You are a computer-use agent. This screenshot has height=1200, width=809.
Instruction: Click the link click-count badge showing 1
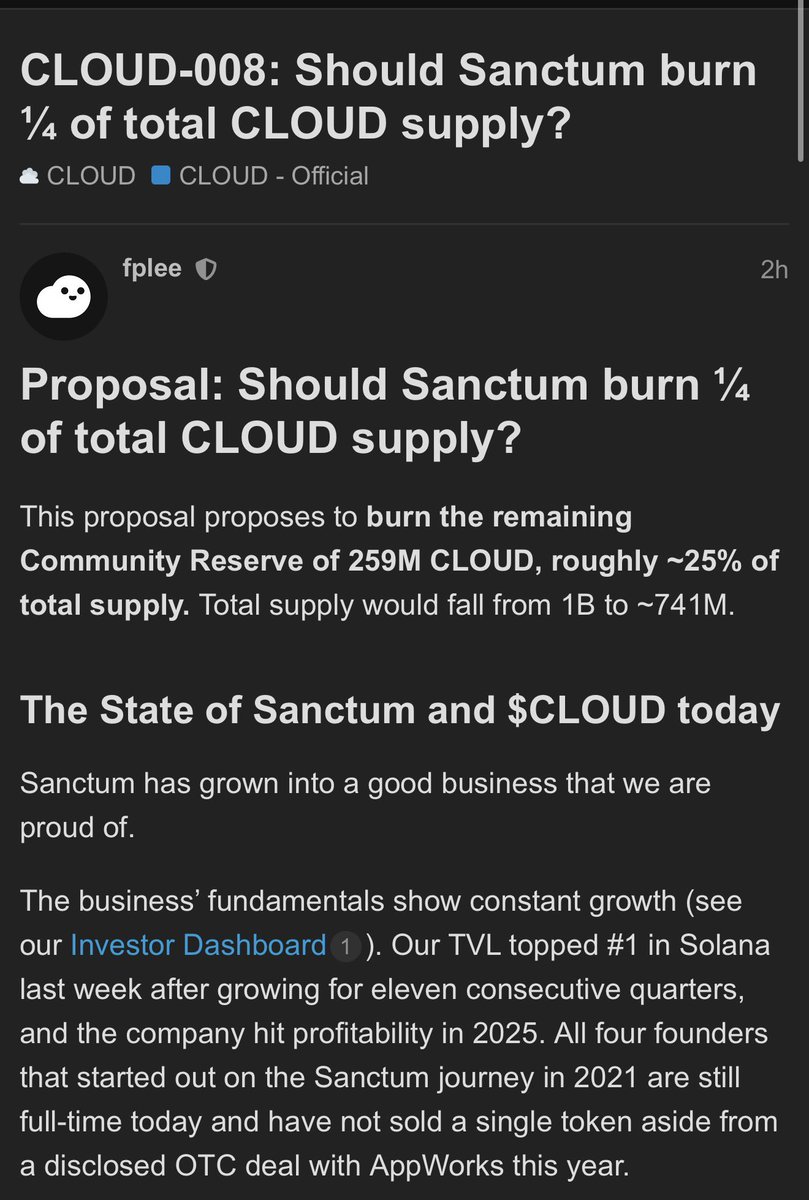[345, 946]
